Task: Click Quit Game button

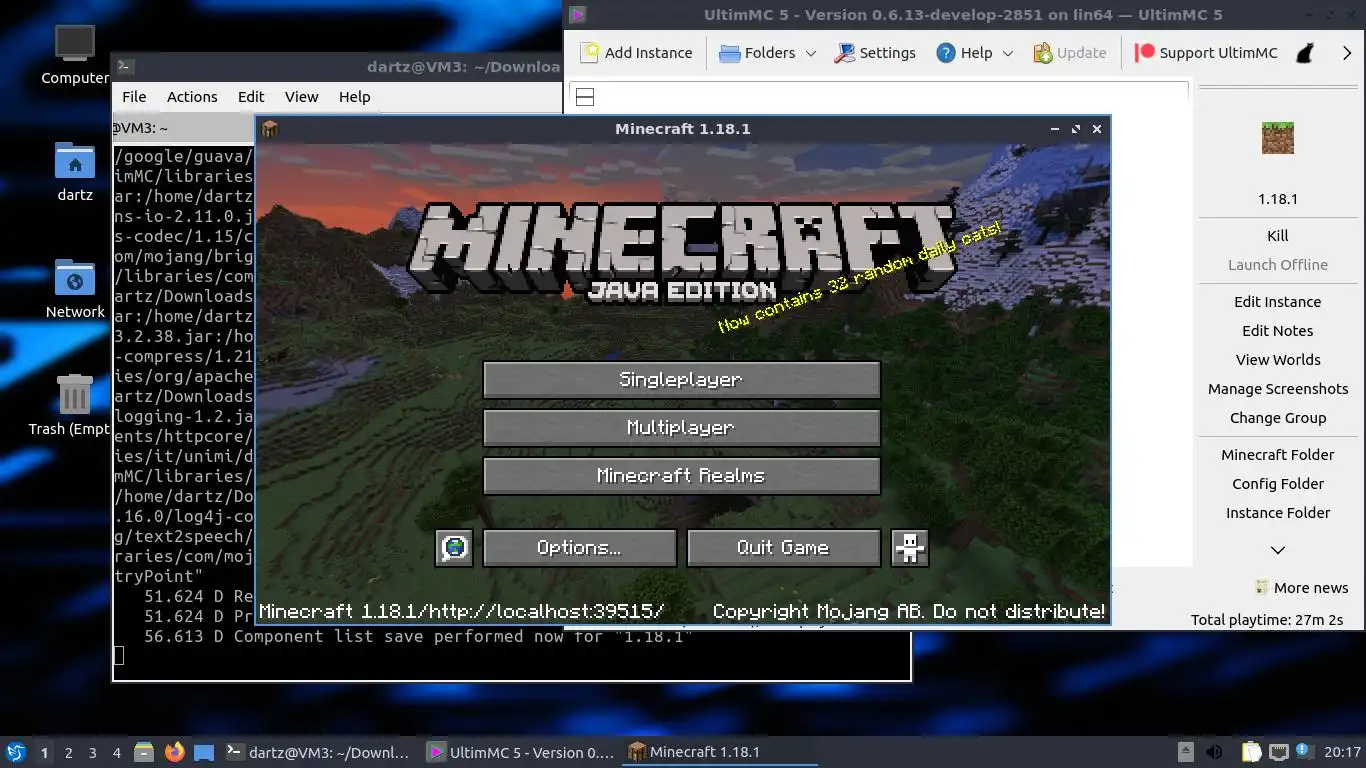Action: point(783,548)
